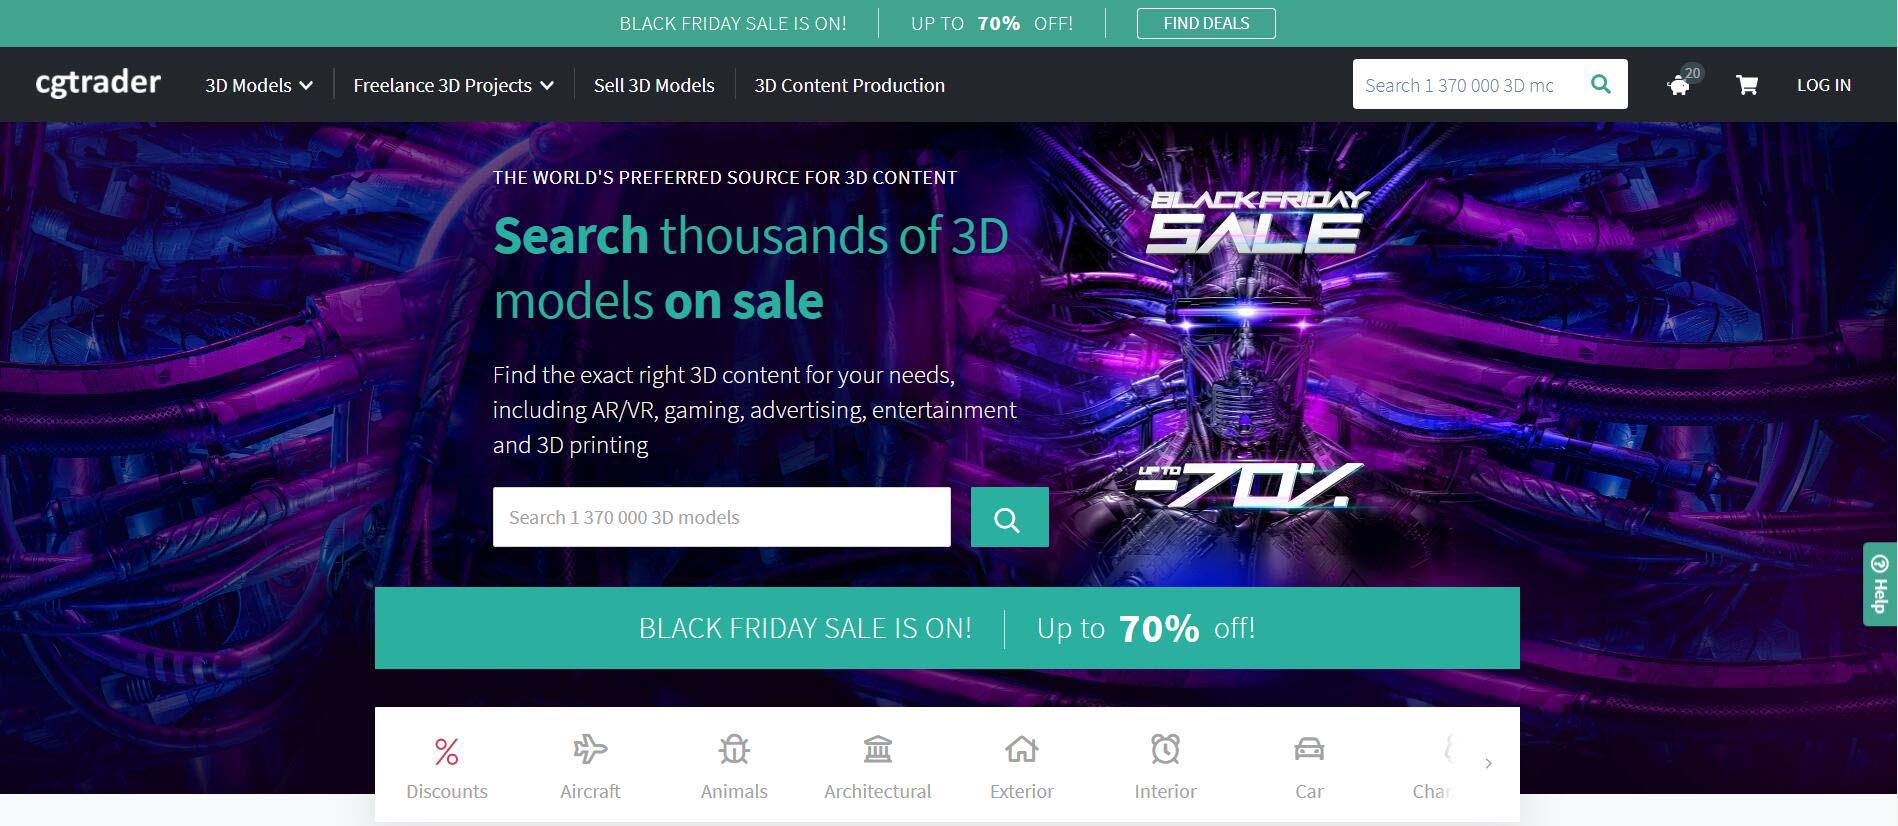1898x826 pixels.
Task: Open the shopping cart icon
Action: (x=1747, y=85)
